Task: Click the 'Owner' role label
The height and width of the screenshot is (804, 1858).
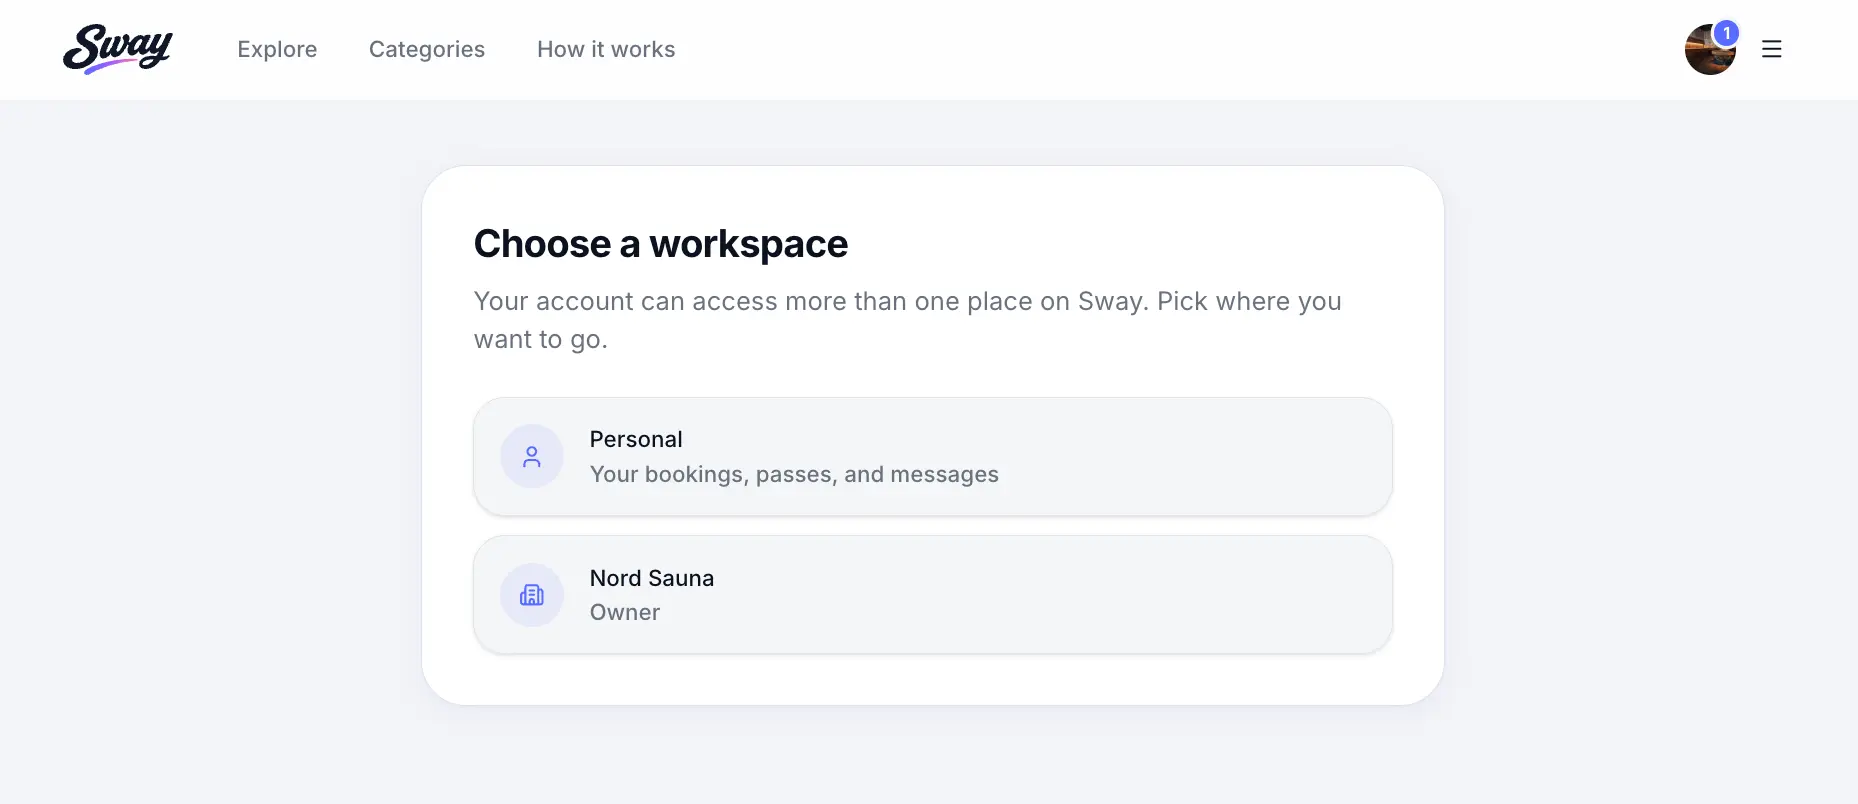Action: [x=625, y=612]
